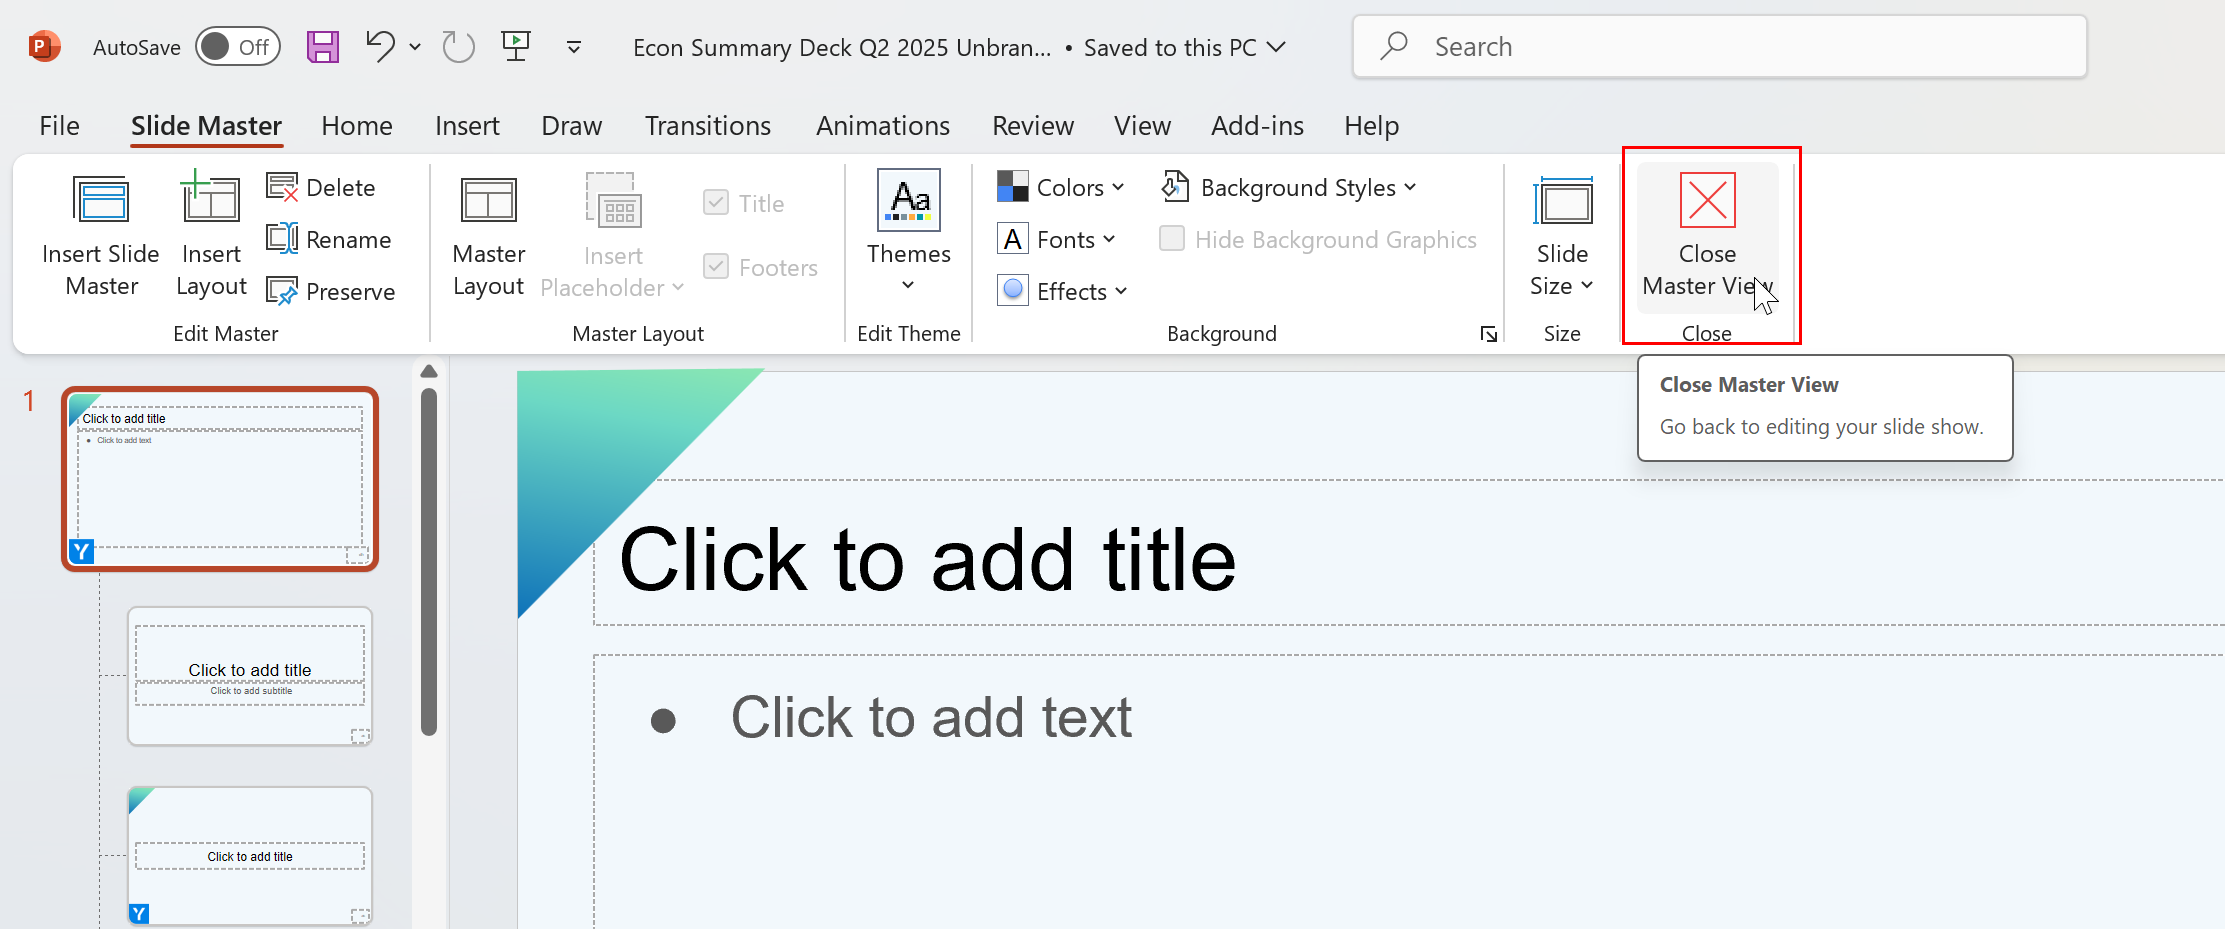Expand the Colors dropdown
Viewport: 2225px width, 929px height.
click(x=1061, y=187)
